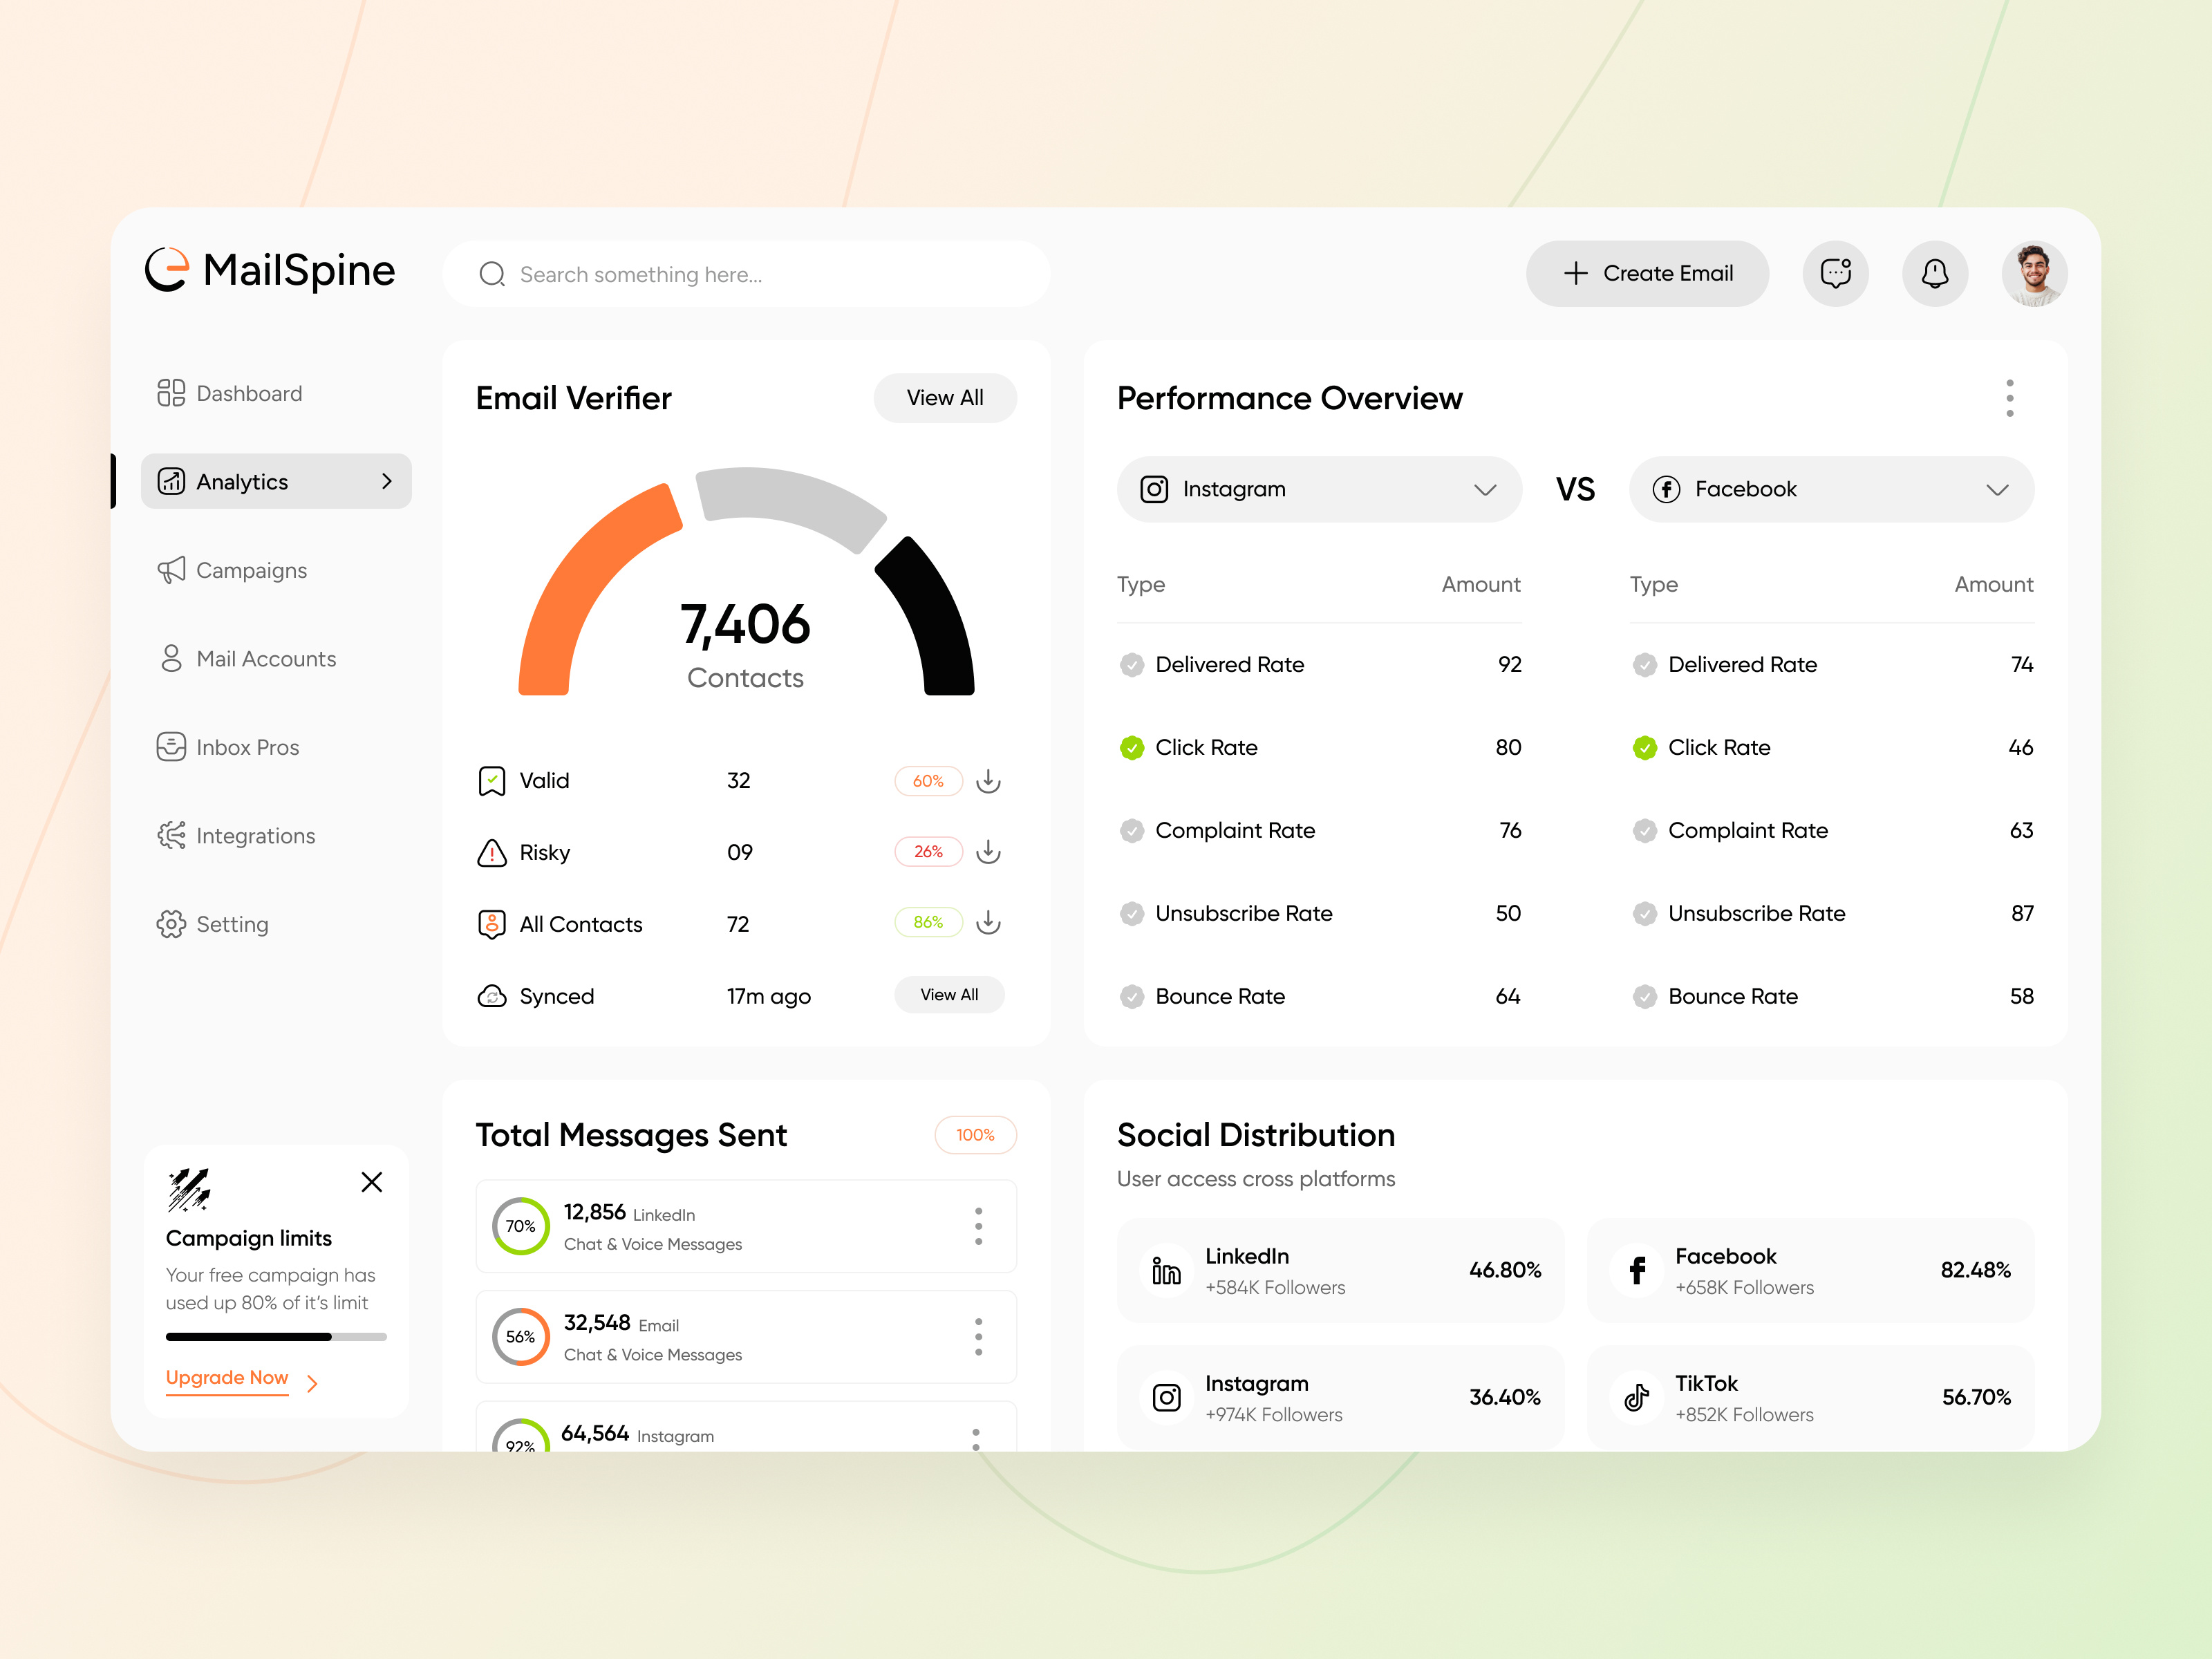
Task: Download the Valid contacts report
Action: [x=989, y=781]
